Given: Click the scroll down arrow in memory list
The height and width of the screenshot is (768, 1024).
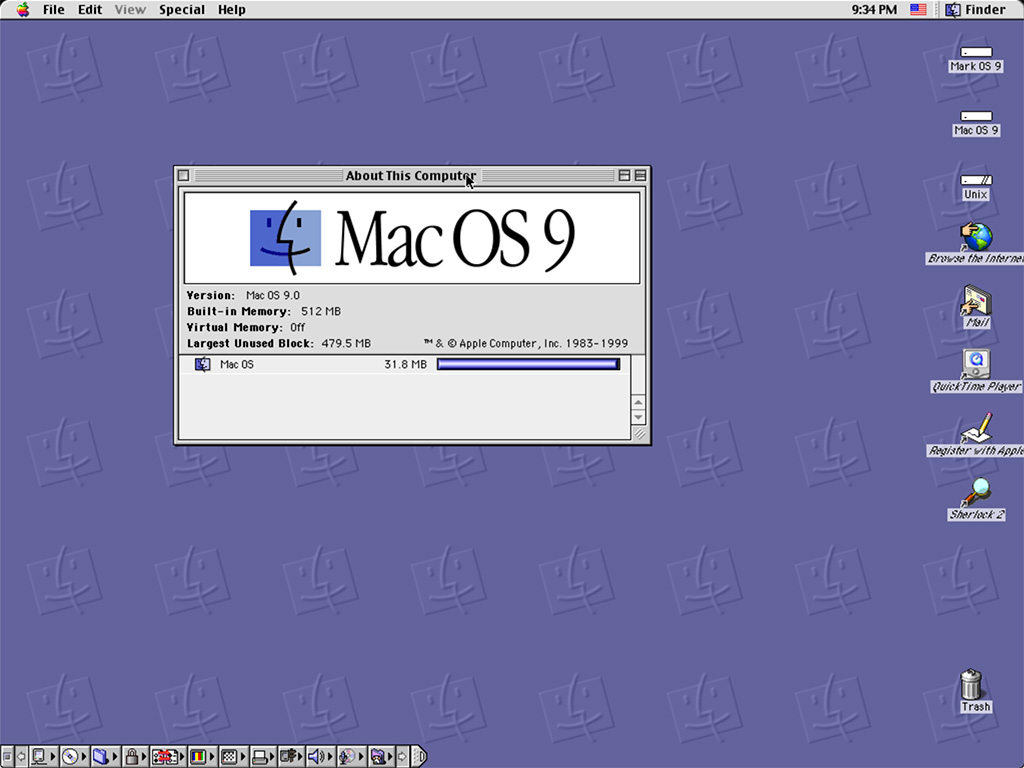Looking at the screenshot, I should [639, 417].
